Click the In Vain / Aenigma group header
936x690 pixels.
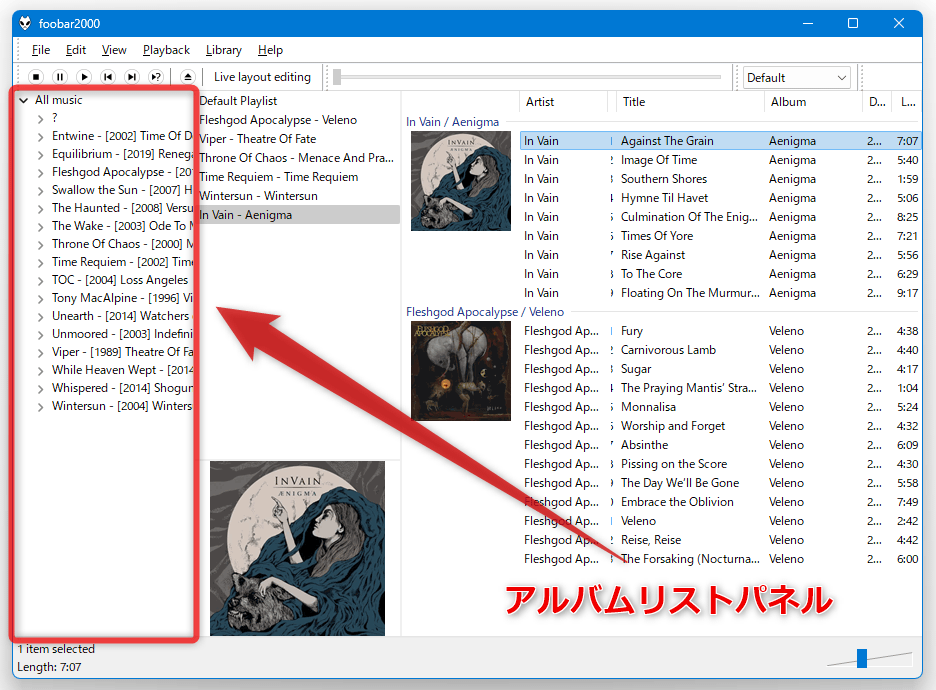[452, 122]
